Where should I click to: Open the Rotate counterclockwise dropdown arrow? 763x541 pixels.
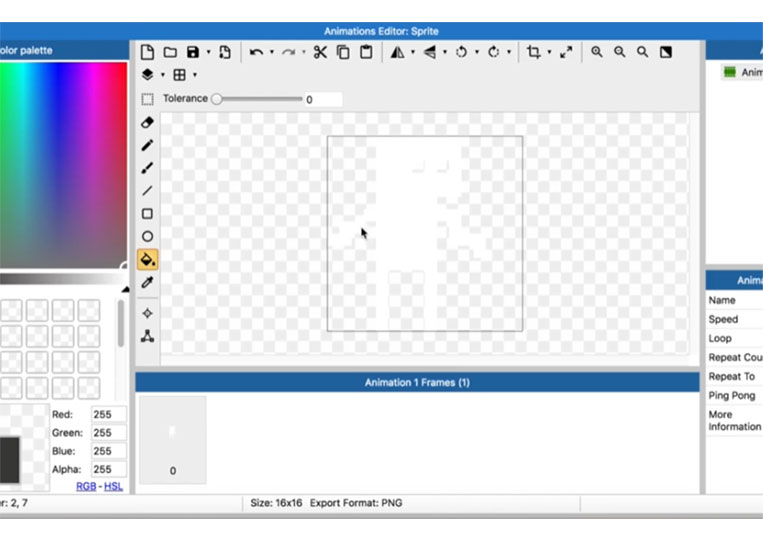[477, 52]
